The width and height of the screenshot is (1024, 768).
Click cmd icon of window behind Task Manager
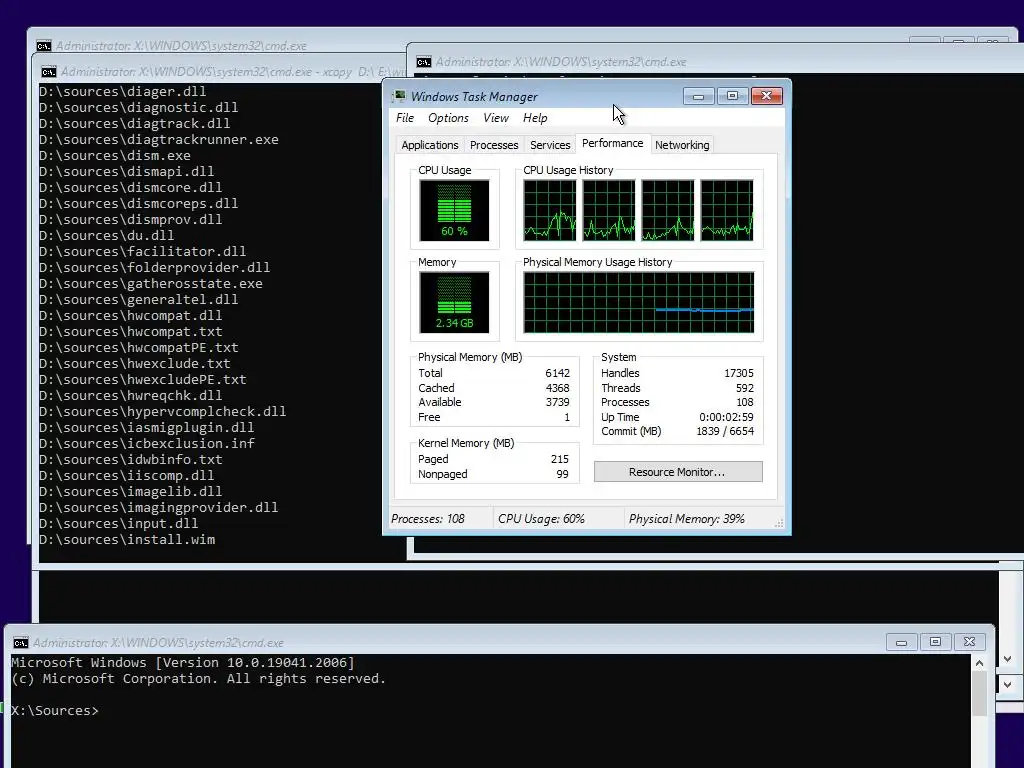[424, 62]
